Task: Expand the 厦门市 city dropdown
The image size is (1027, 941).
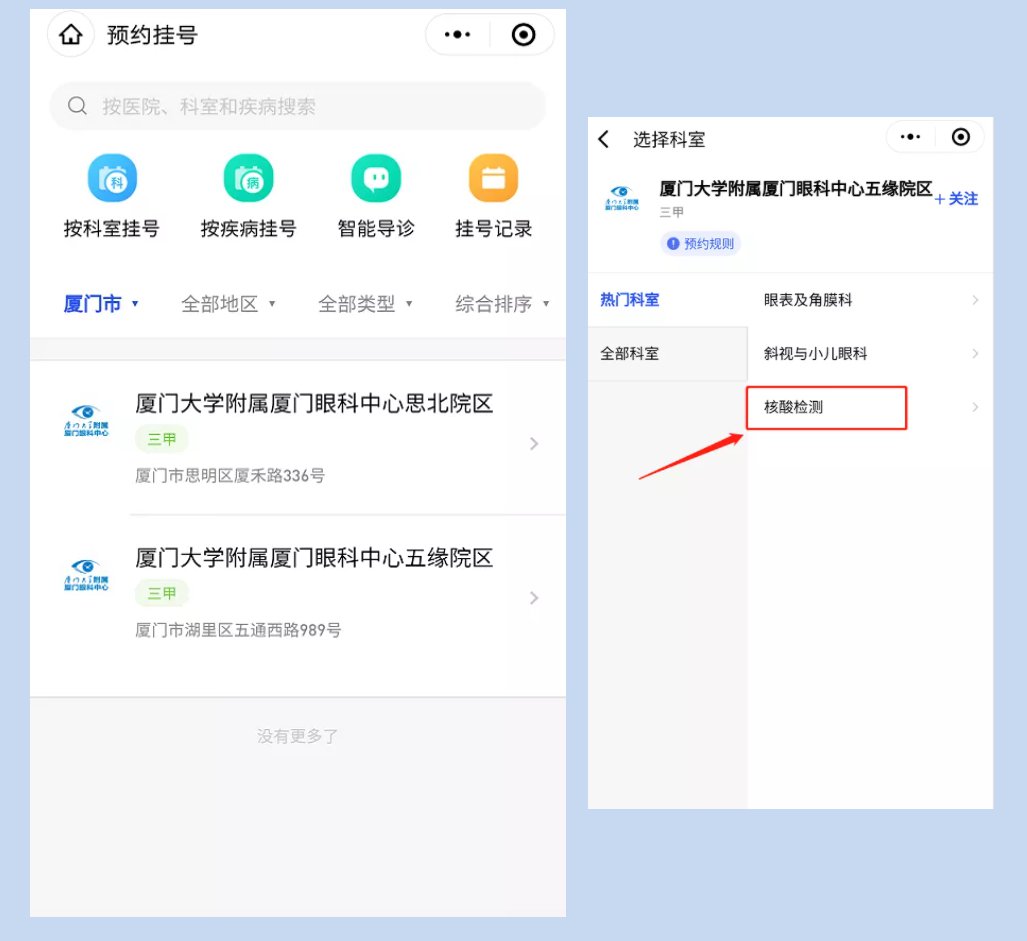Action: [101, 304]
